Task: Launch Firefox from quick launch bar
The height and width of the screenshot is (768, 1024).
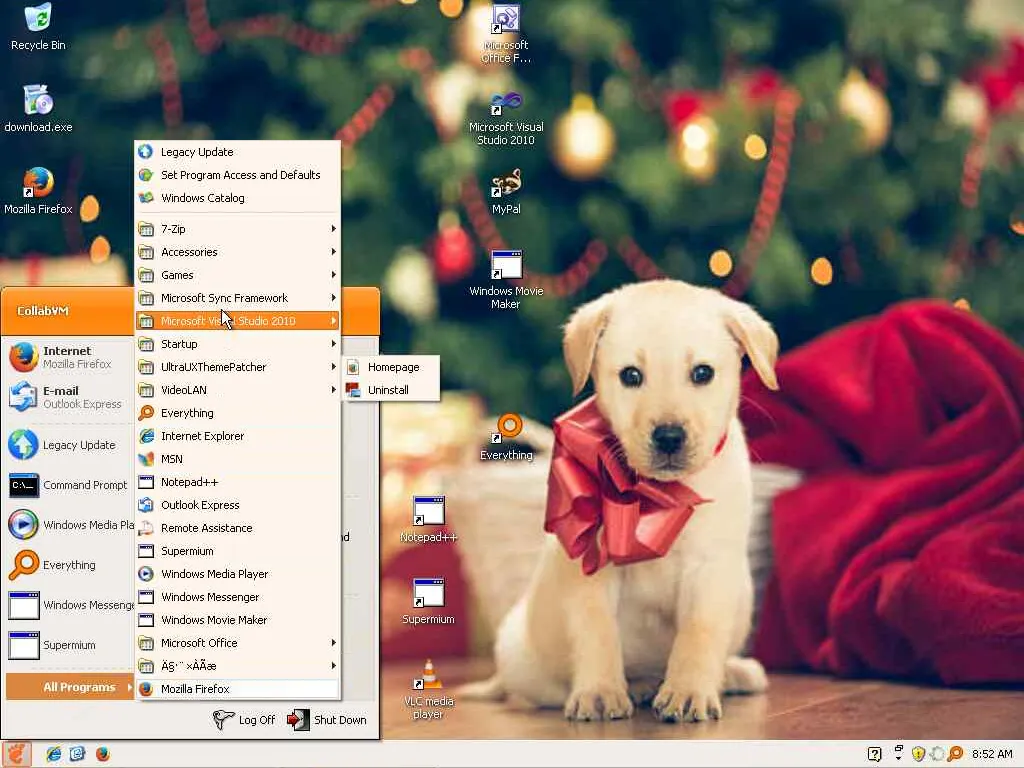Action: tap(103, 754)
